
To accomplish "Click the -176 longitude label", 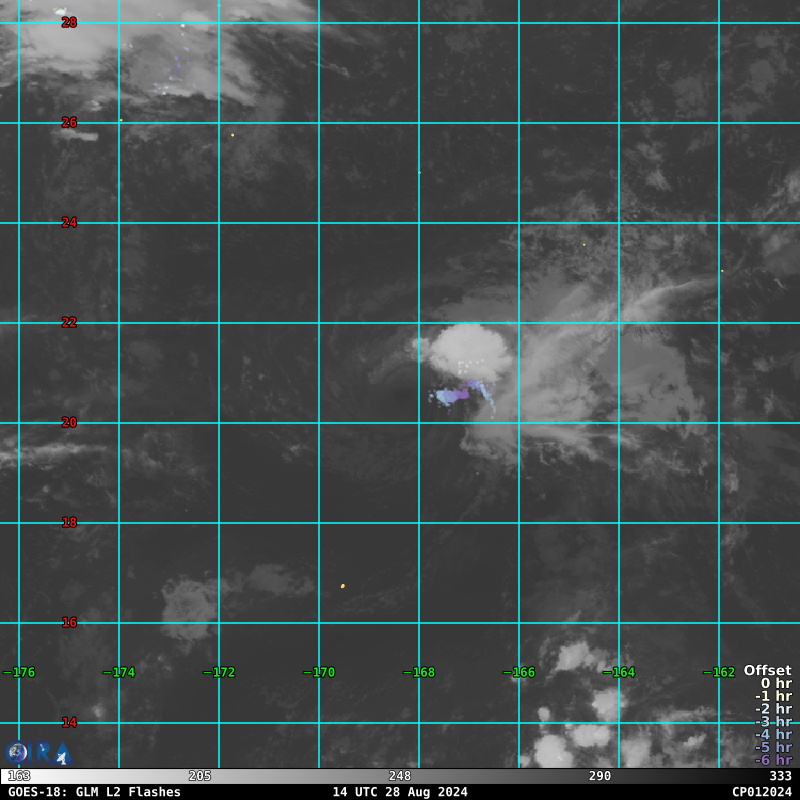I will 19,672.
